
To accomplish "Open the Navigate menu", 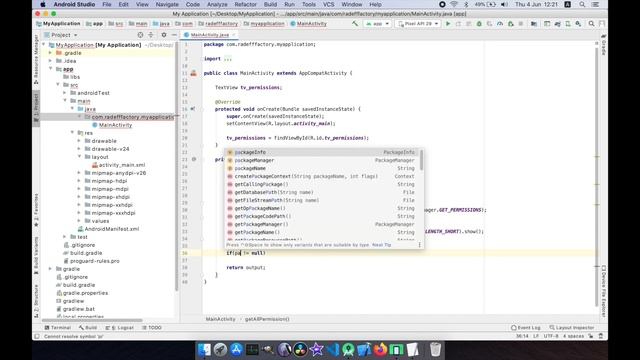I will pos(167,4).
